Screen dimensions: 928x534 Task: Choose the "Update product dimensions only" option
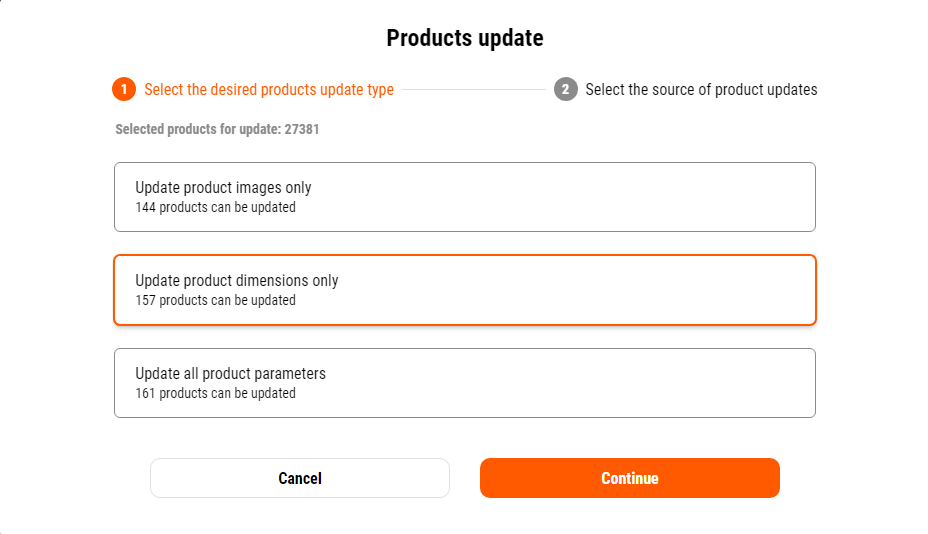tap(464, 290)
